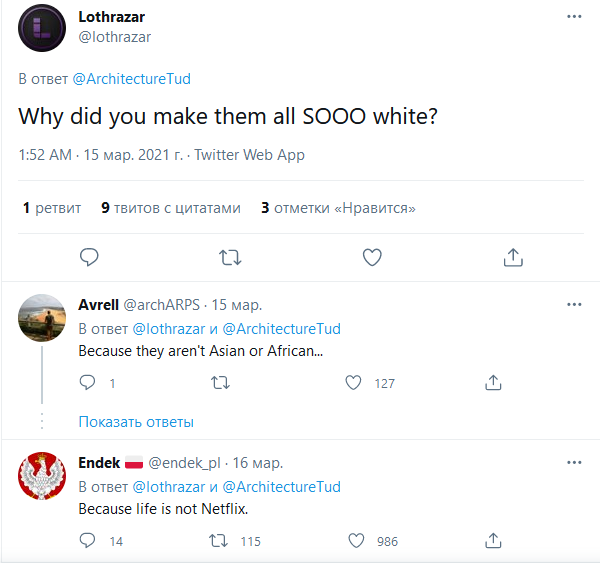Like Endek's reply with 986 likes

pyautogui.click(x=355, y=541)
